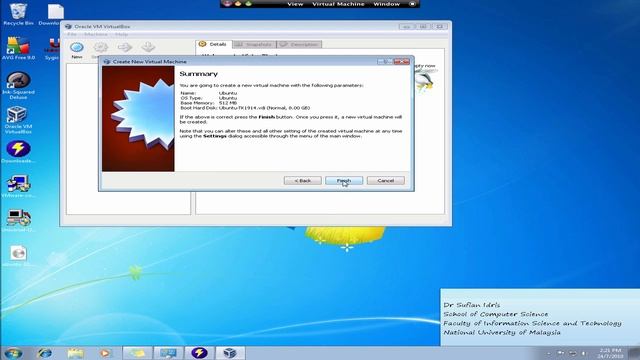Open the Machine menu in VirtualBox window
Image resolution: width=640 pixels, height=360 pixels.
[96, 34]
